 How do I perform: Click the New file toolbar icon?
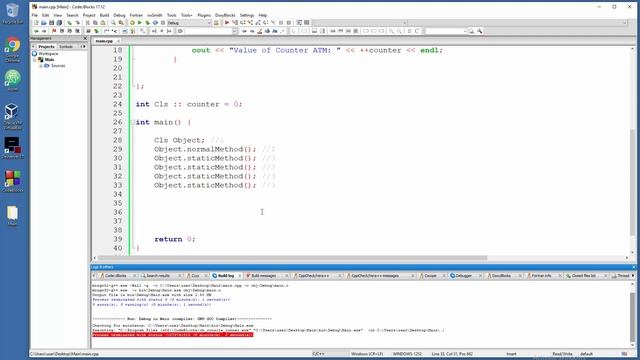(x=36, y=23)
